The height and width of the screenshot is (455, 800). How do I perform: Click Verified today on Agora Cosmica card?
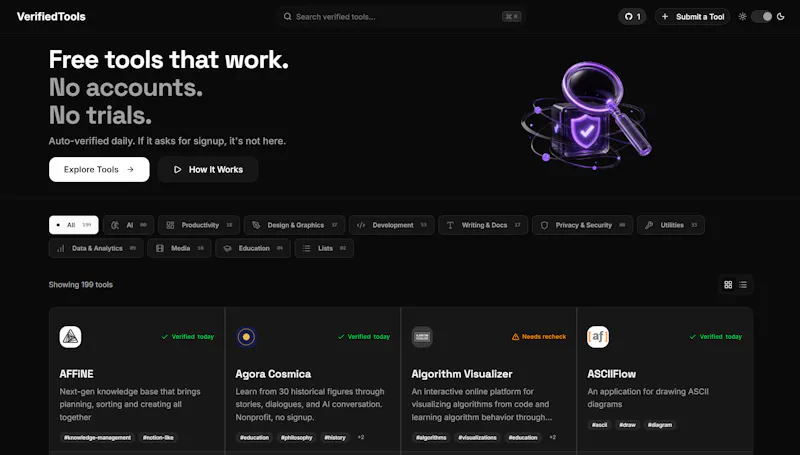(x=364, y=337)
